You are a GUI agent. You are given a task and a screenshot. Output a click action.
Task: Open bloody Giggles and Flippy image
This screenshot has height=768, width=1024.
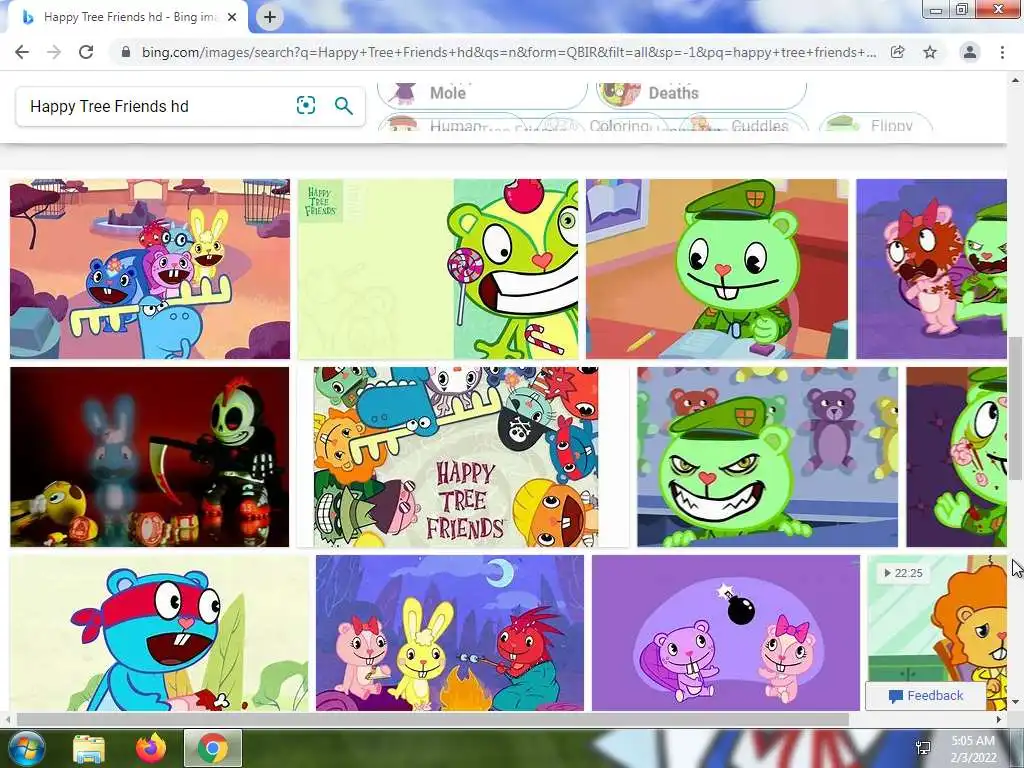coord(931,269)
